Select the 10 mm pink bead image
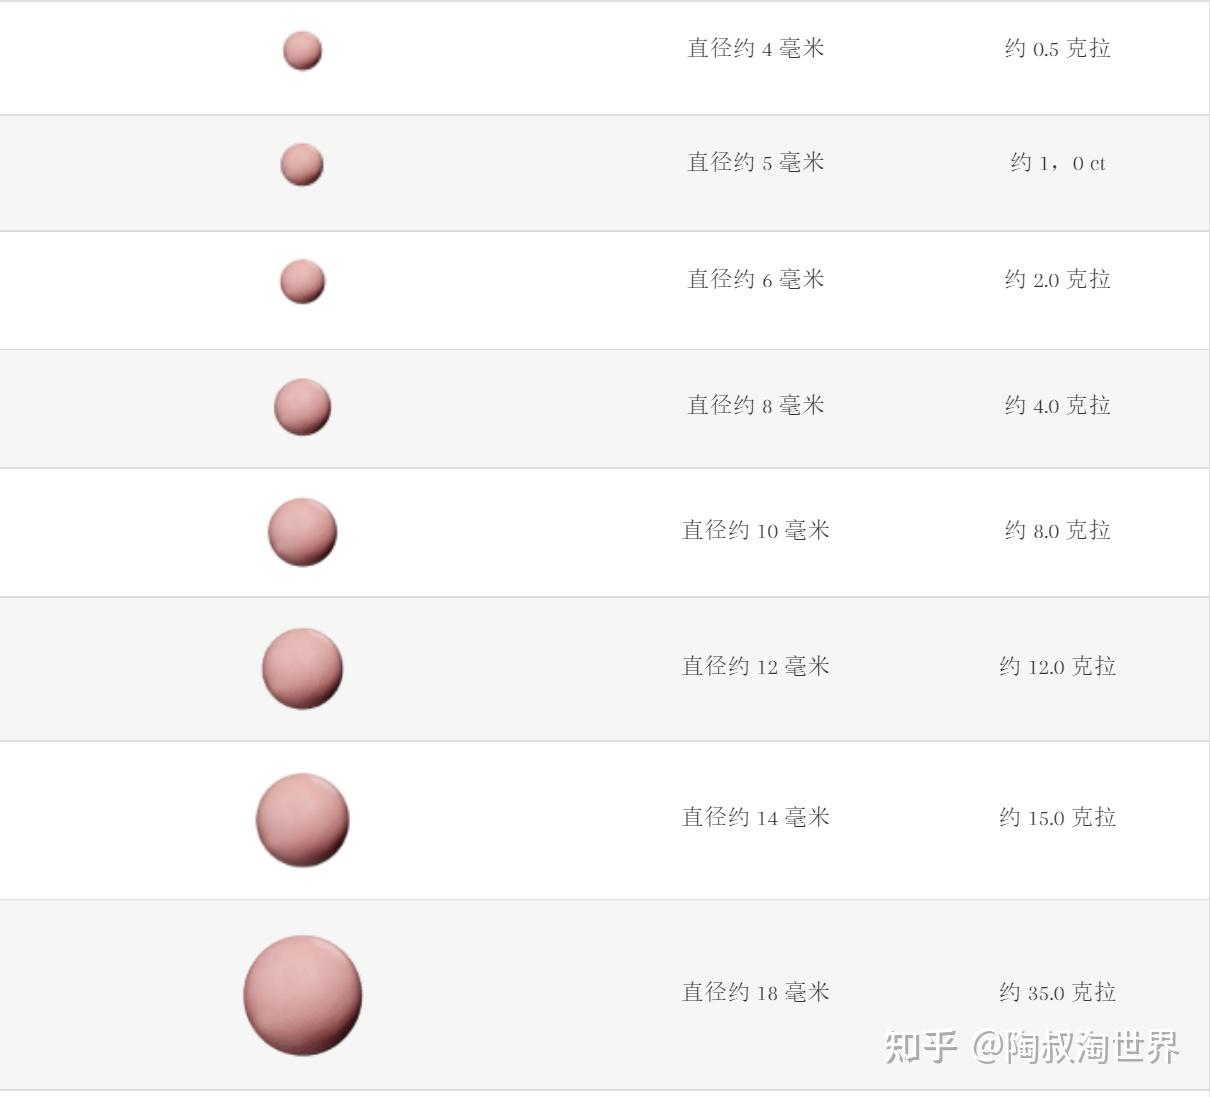1210x1097 pixels. [302, 532]
